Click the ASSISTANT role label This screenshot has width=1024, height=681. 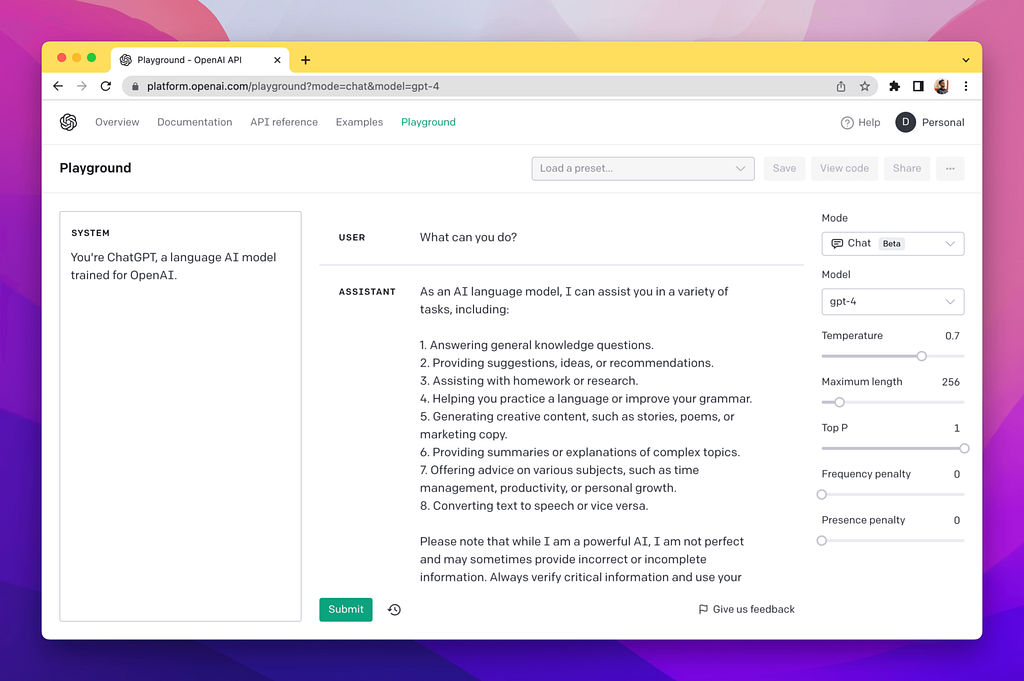point(367,292)
